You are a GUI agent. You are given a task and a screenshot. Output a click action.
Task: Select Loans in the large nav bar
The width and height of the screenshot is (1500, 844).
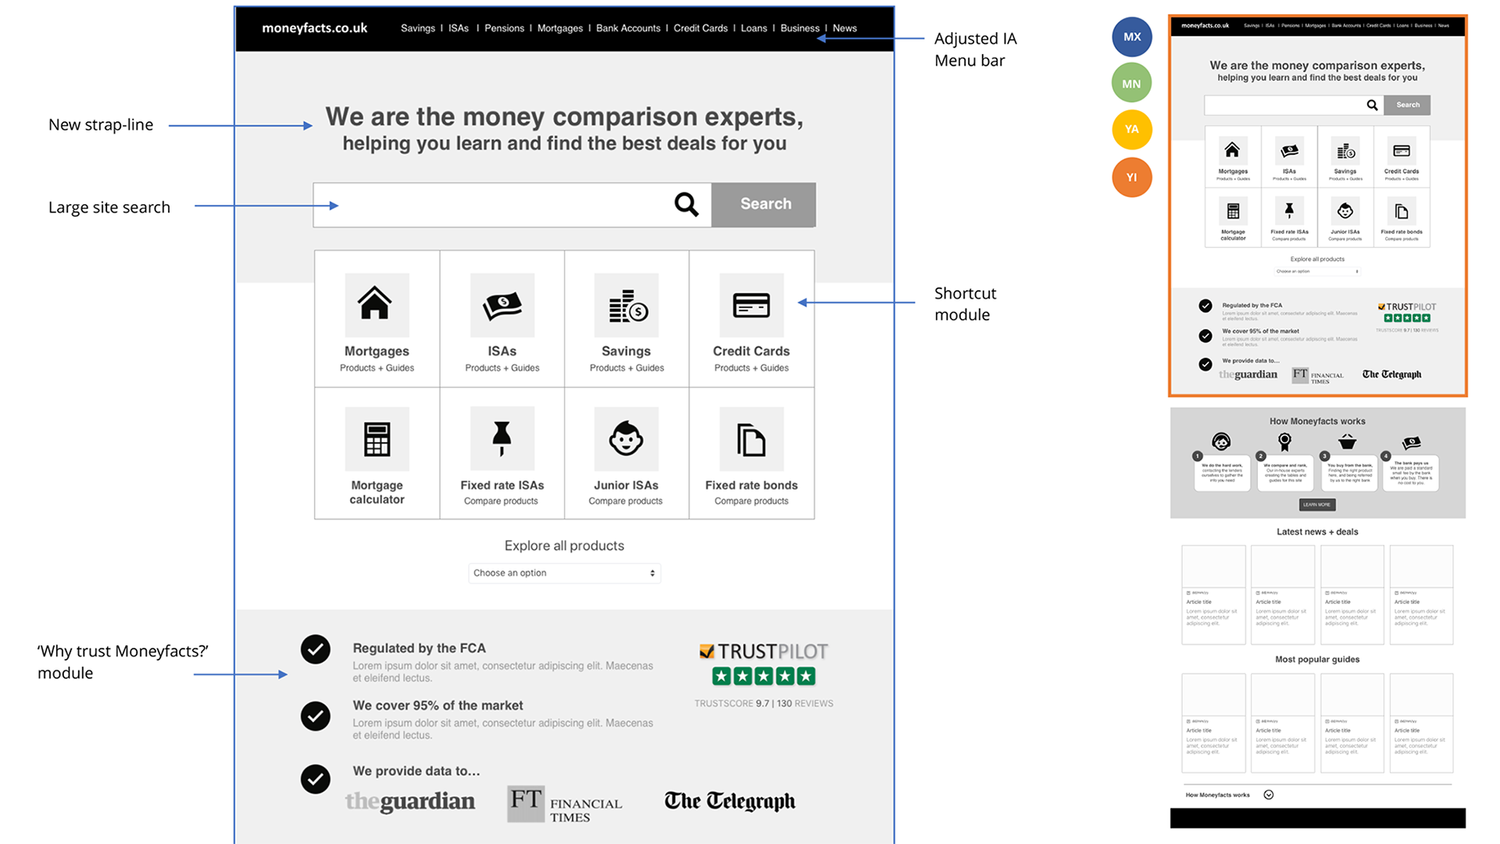754,28
